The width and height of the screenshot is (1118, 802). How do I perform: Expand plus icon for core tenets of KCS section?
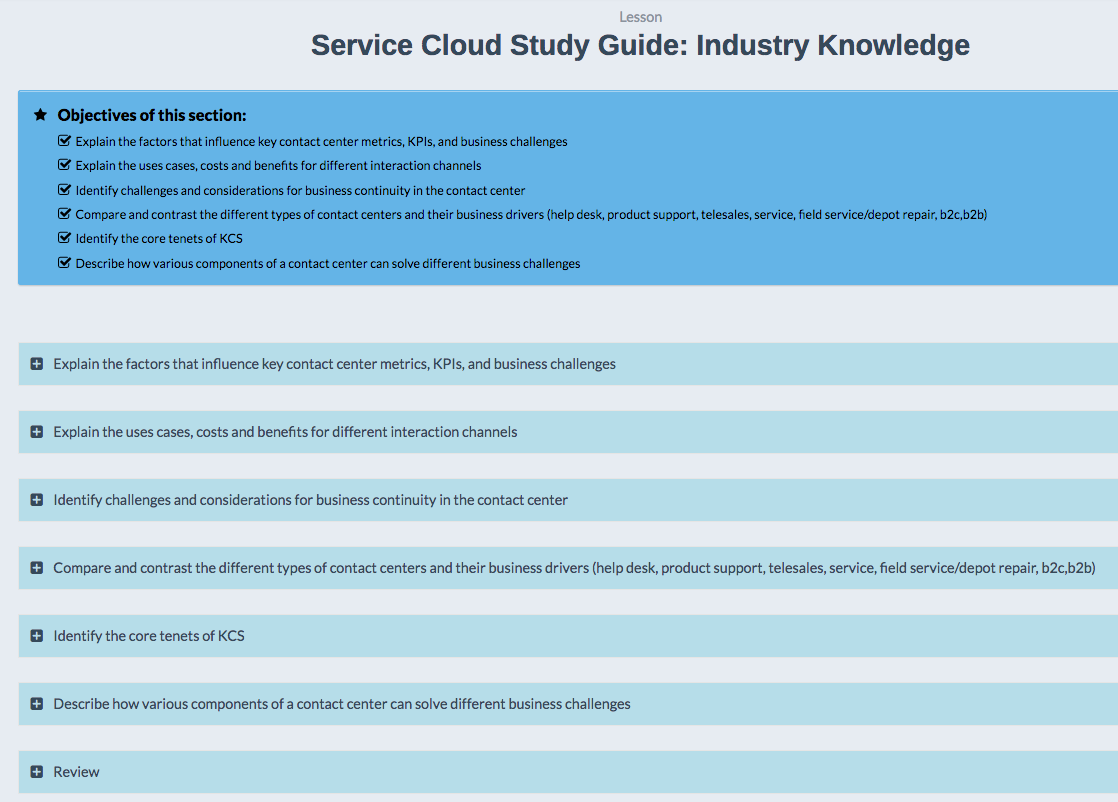click(x=37, y=636)
